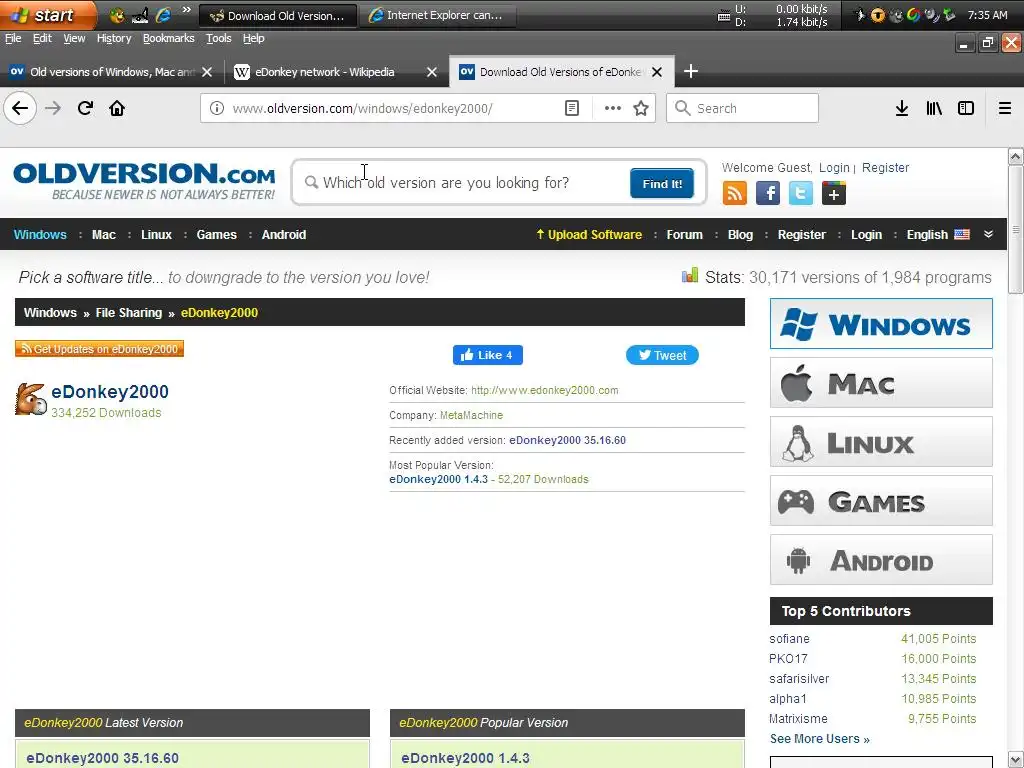Viewport: 1024px width, 768px height.
Task: Open the Edit menu
Action: tap(42, 39)
